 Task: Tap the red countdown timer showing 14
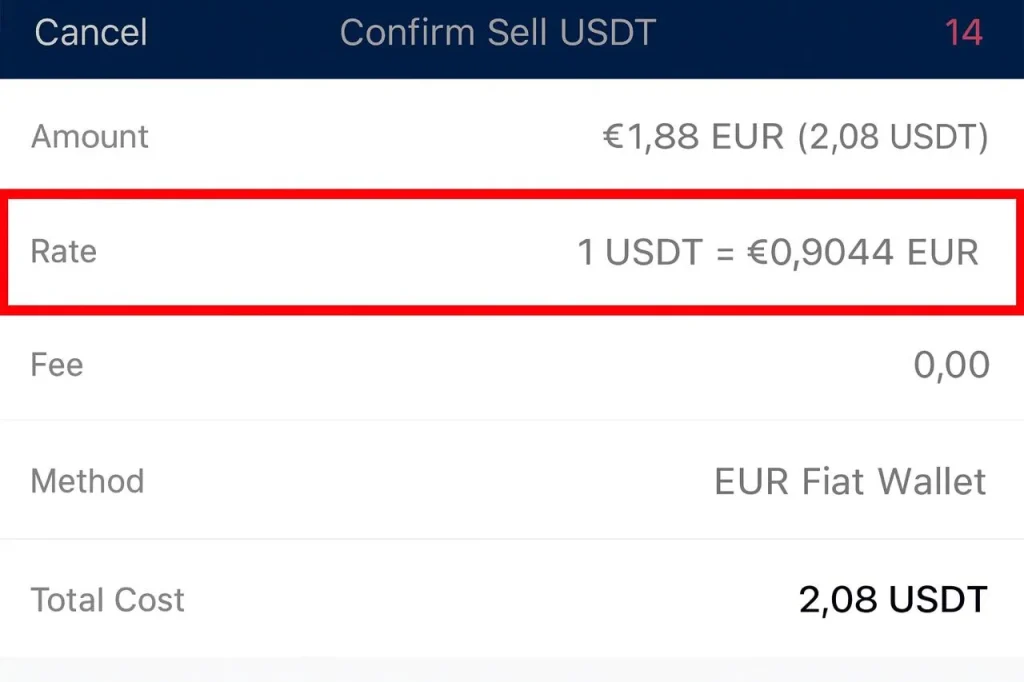pyautogui.click(x=963, y=33)
